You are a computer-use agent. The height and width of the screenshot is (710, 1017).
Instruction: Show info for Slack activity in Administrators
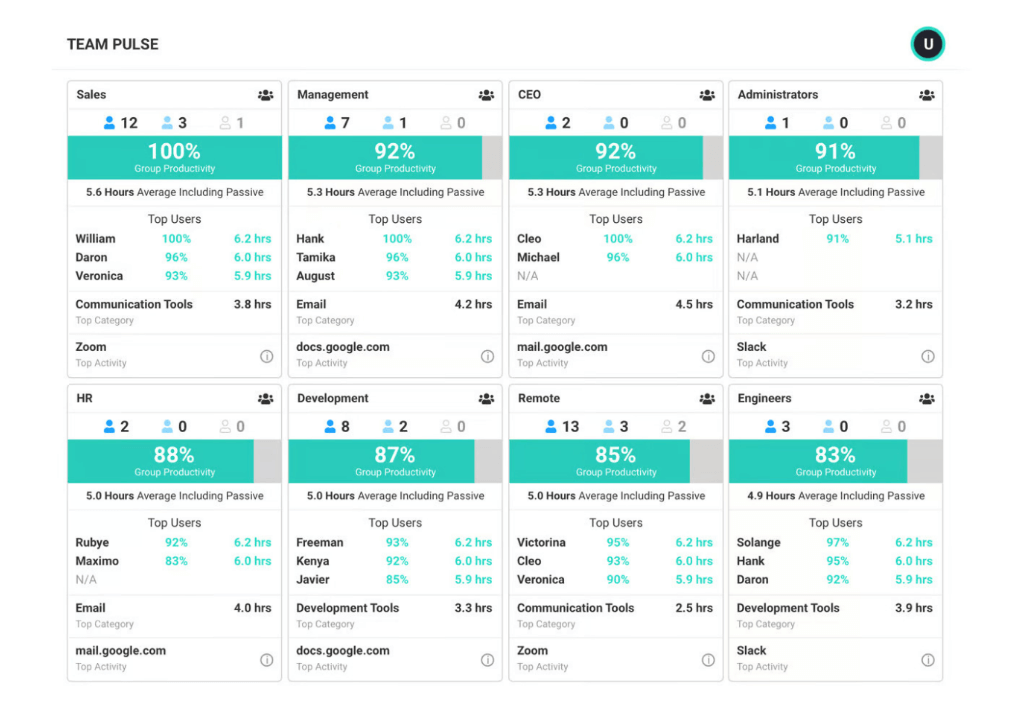(x=928, y=356)
